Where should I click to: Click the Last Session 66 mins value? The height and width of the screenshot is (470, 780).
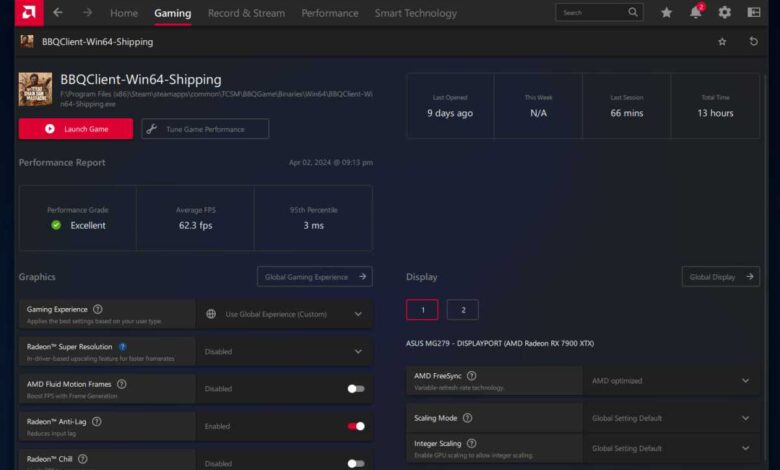(627, 113)
